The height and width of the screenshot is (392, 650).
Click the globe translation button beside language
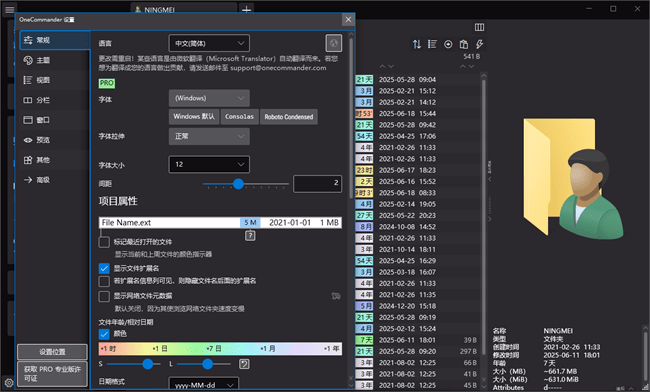[334, 43]
